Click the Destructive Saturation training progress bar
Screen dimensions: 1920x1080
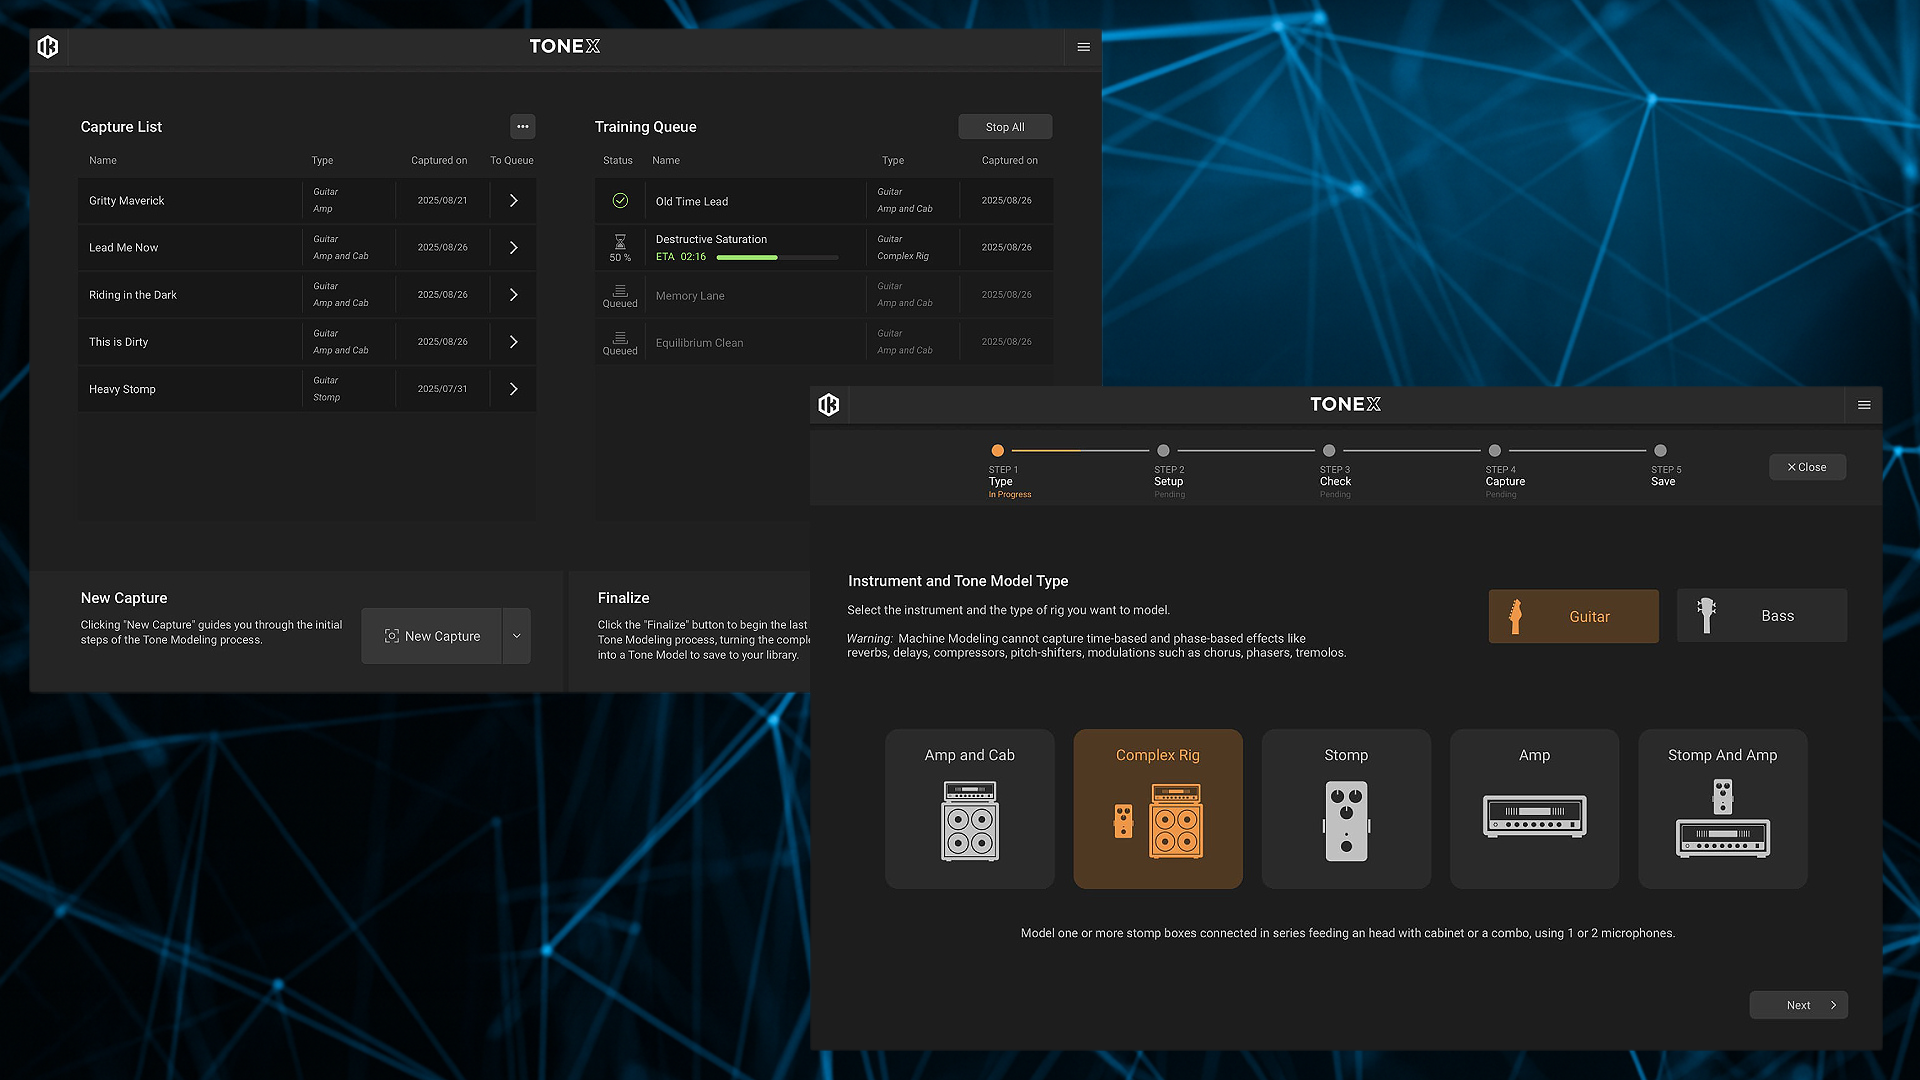coord(778,257)
